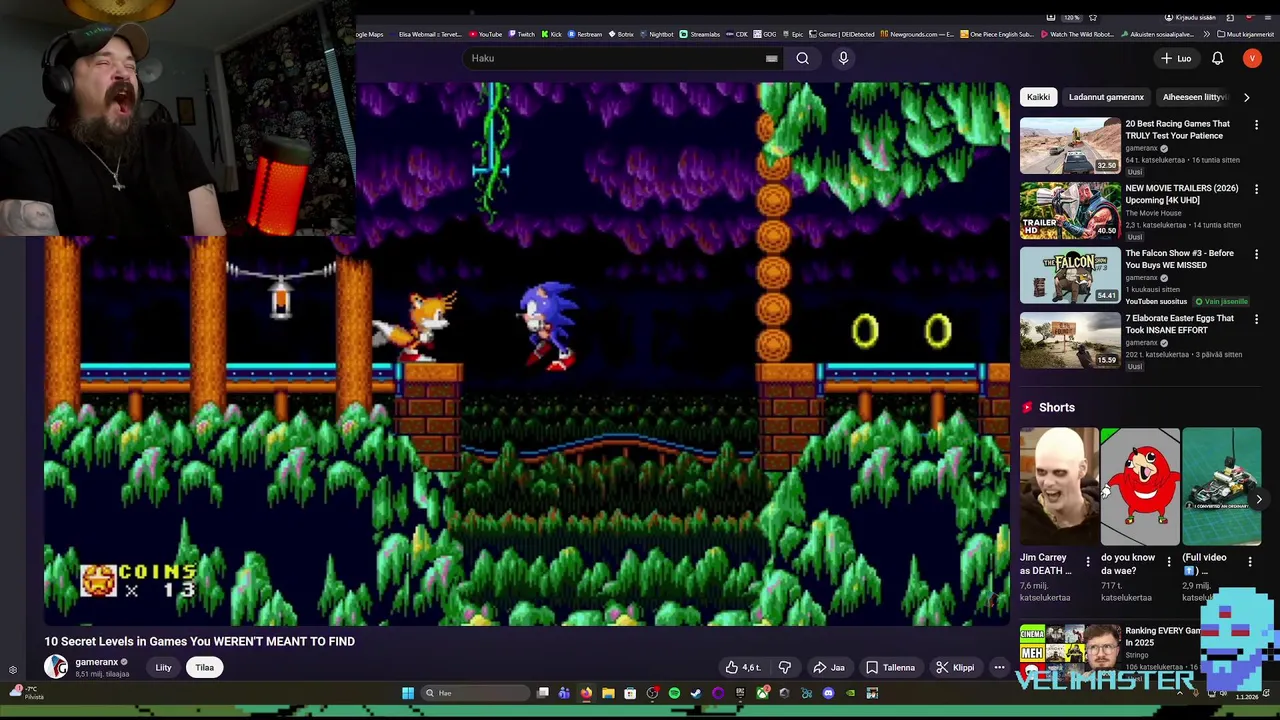Open options menu for '7 Elaborate Easter Eggs'
The image size is (1280, 720).
click(1256, 319)
